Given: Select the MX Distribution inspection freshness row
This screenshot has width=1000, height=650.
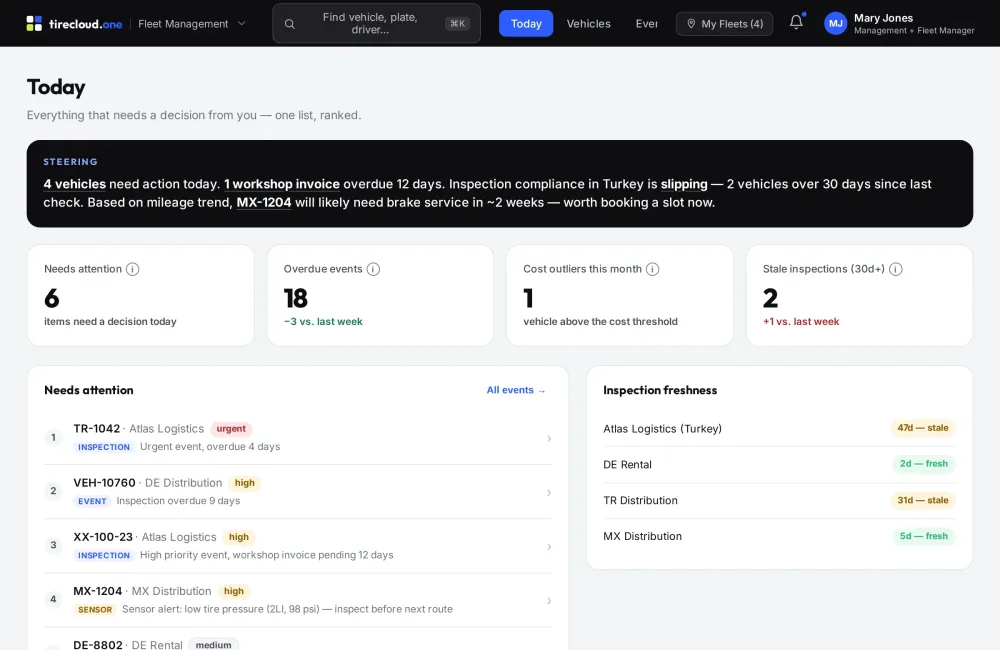Looking at the screenshot, I should tap(779, 536).
